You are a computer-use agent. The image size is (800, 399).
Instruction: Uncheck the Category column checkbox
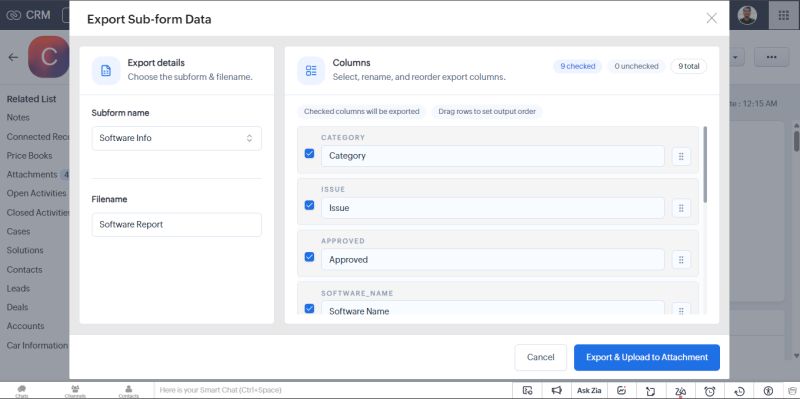point(309,153)
